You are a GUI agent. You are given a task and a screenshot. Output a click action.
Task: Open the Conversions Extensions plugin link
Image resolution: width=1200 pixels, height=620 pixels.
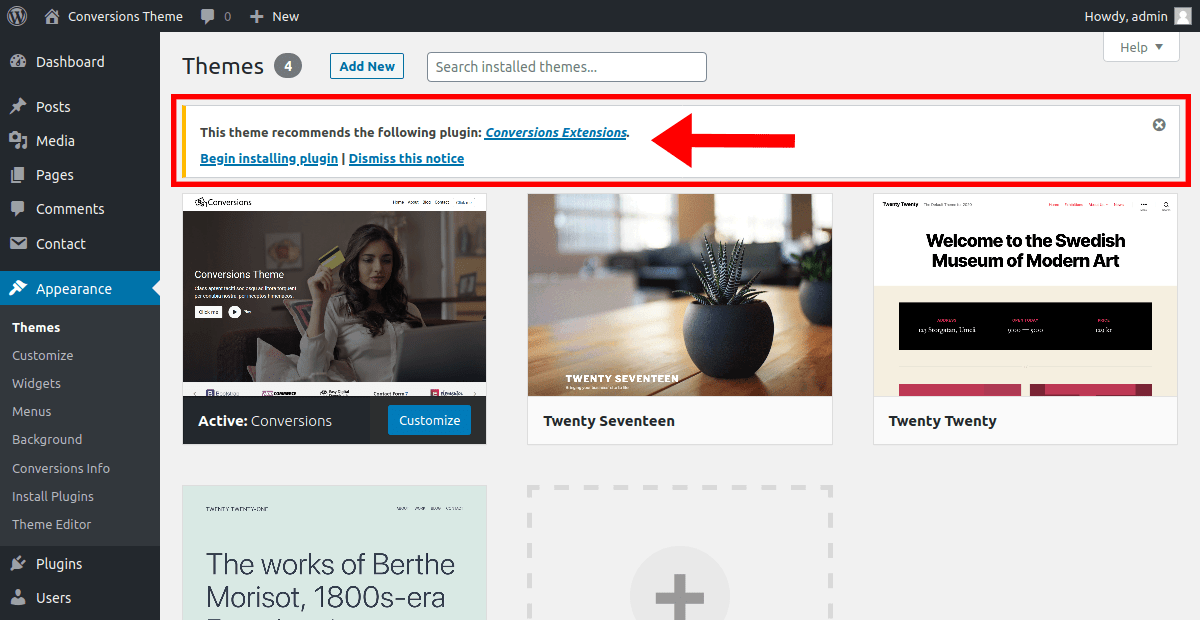point(556,132)
